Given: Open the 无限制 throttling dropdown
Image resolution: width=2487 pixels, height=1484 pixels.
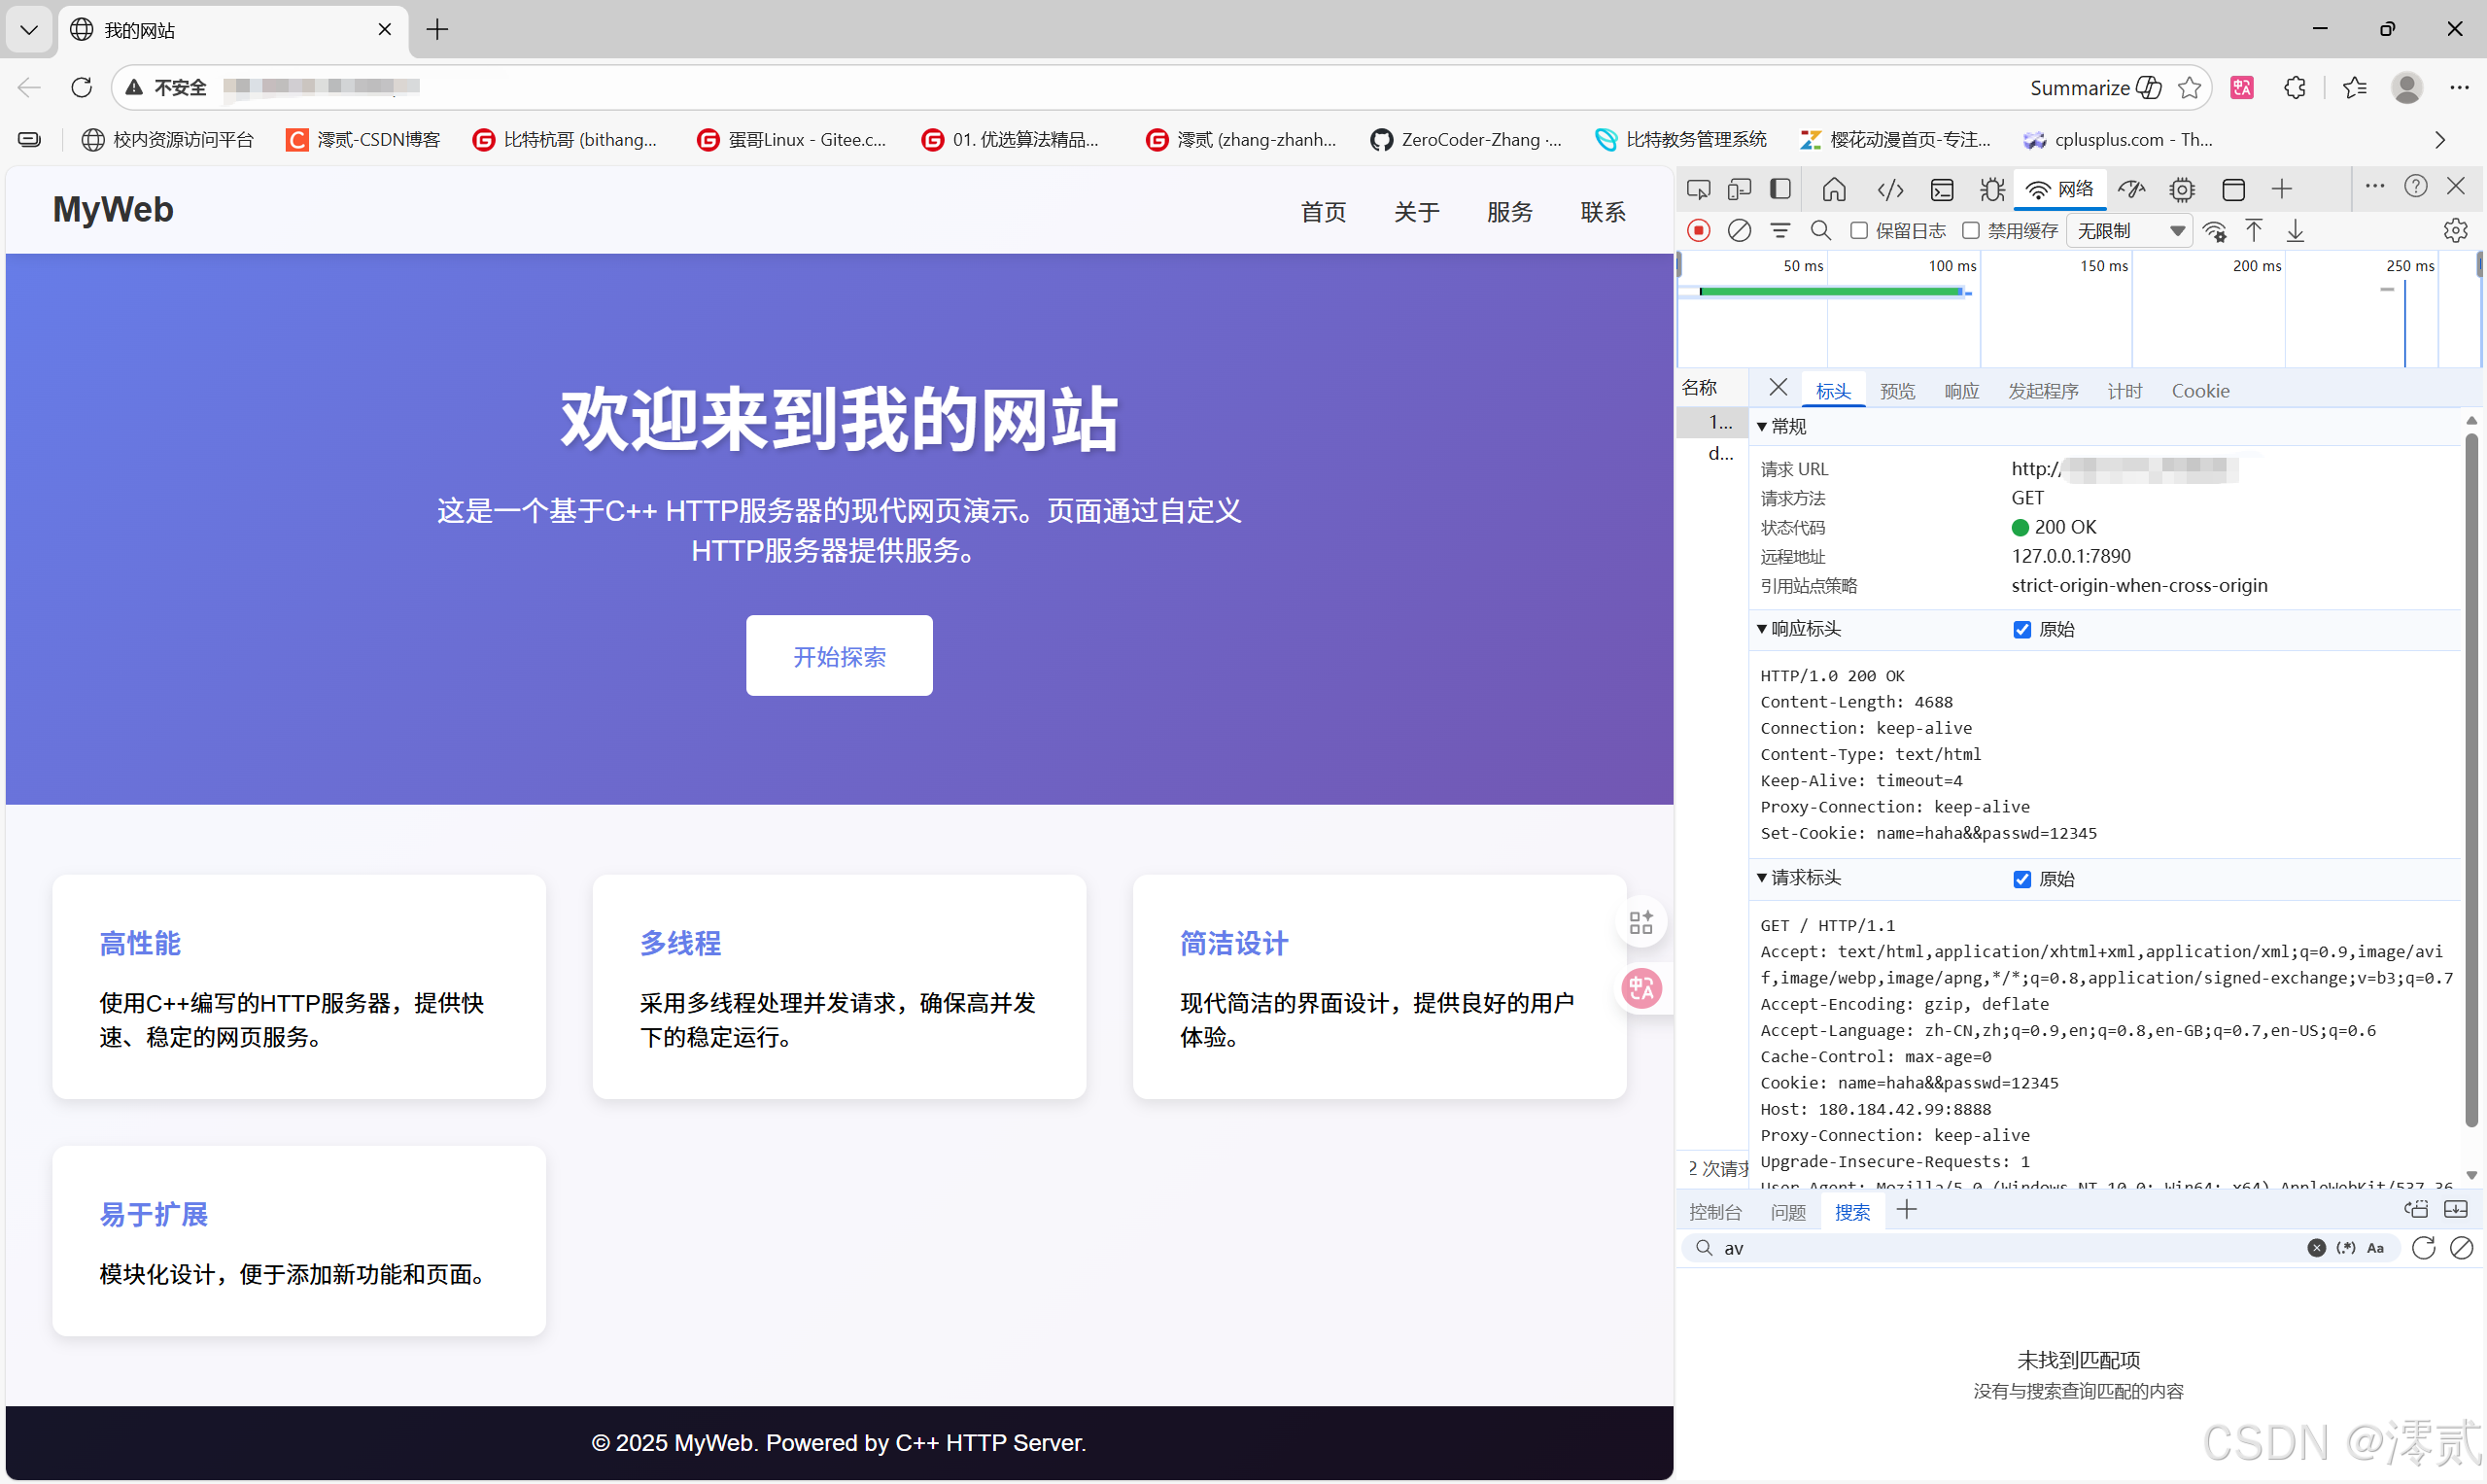Looking at the screenshot, I should coord(2129,231).
